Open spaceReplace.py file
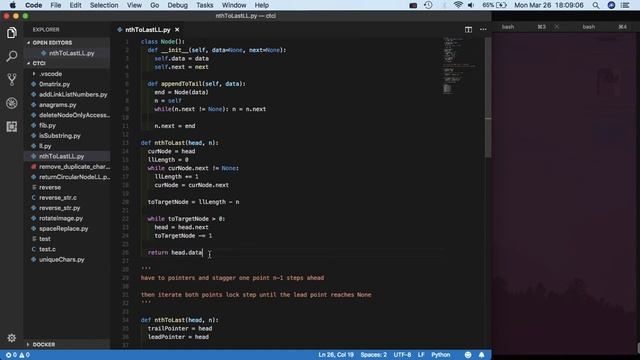This screenshot has width=640, height=360. point(63,229)
